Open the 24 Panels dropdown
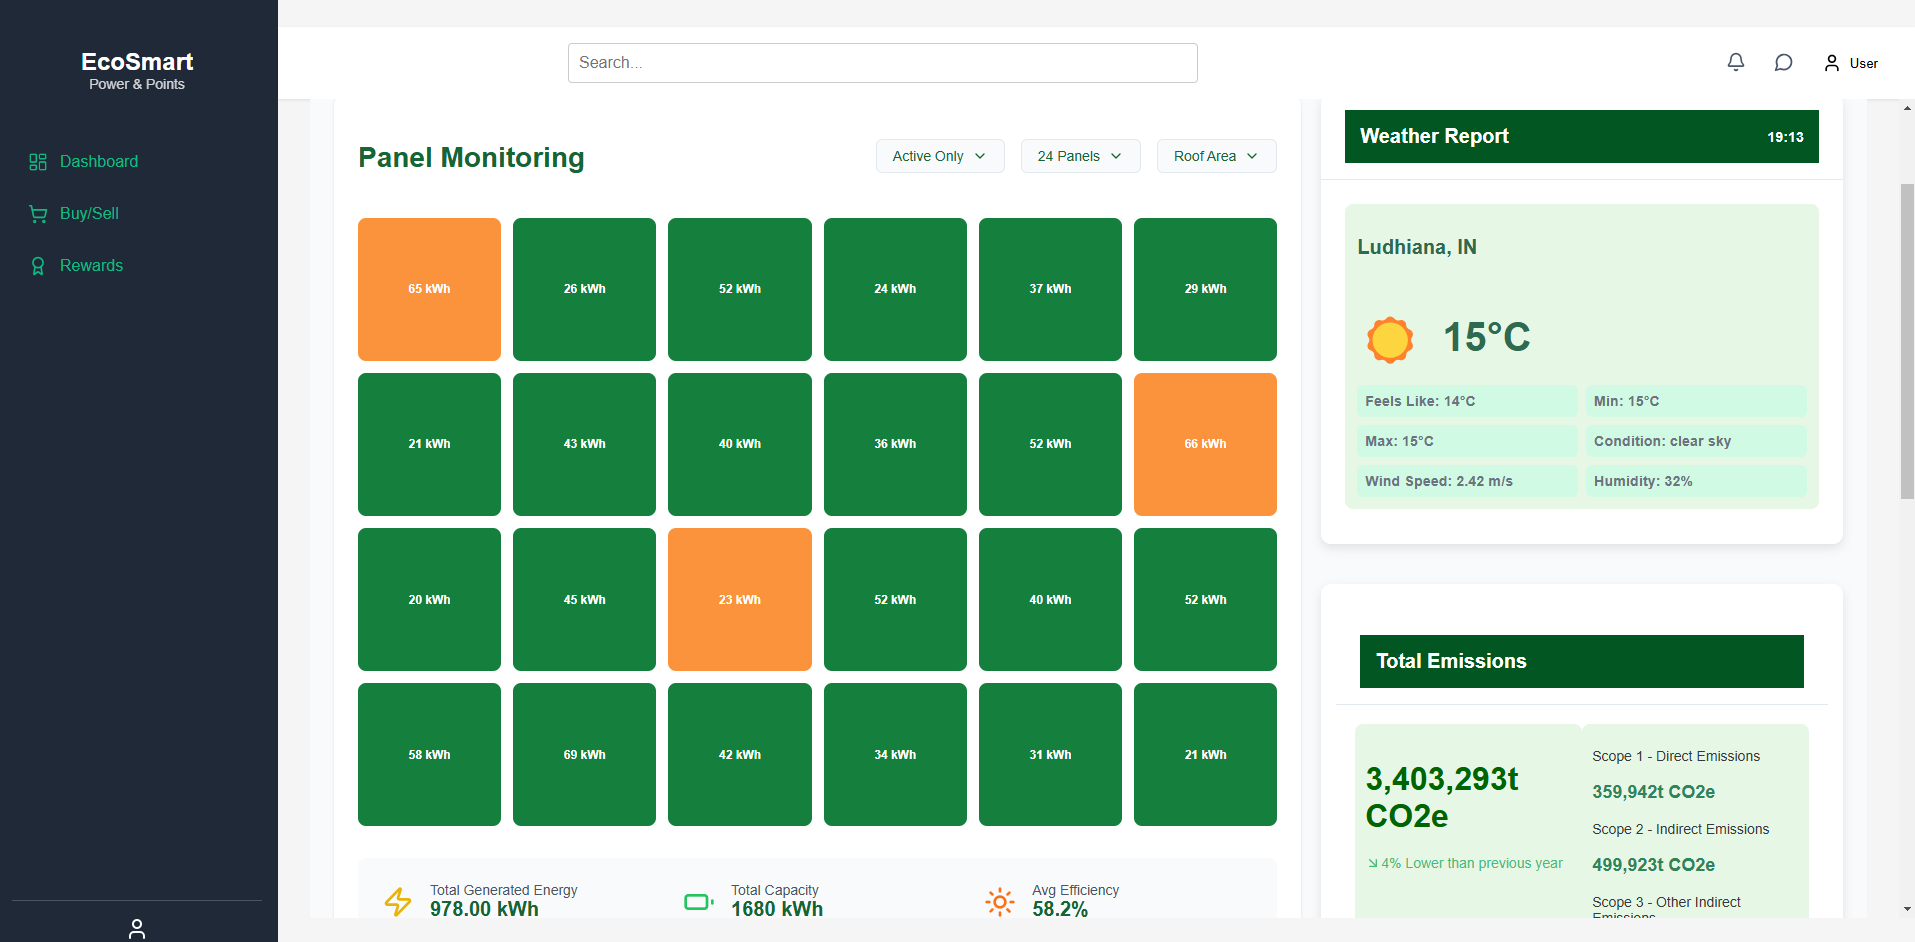 click(x=1080, y=156)
